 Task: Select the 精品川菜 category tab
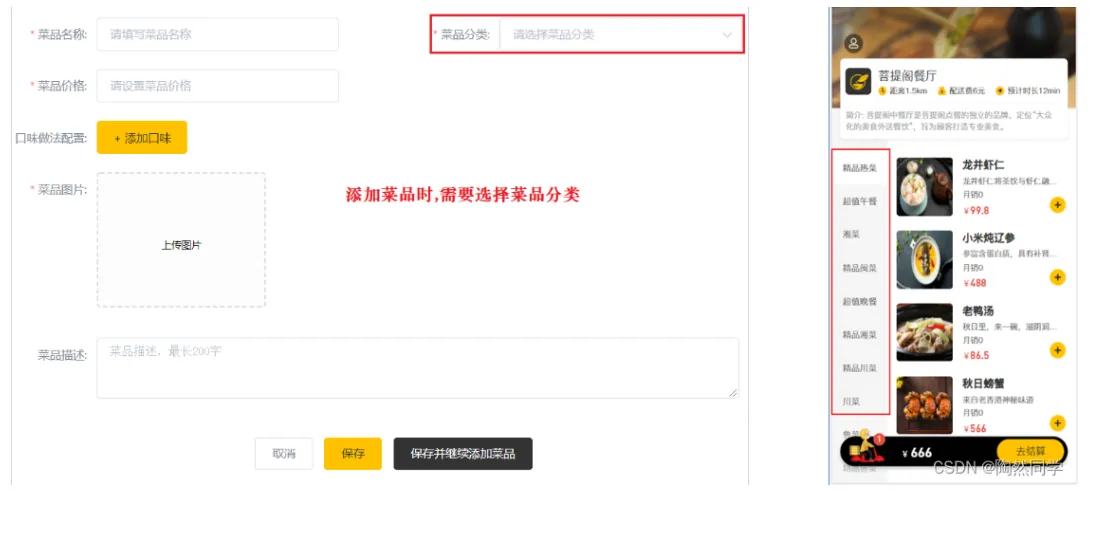point(860,368)
